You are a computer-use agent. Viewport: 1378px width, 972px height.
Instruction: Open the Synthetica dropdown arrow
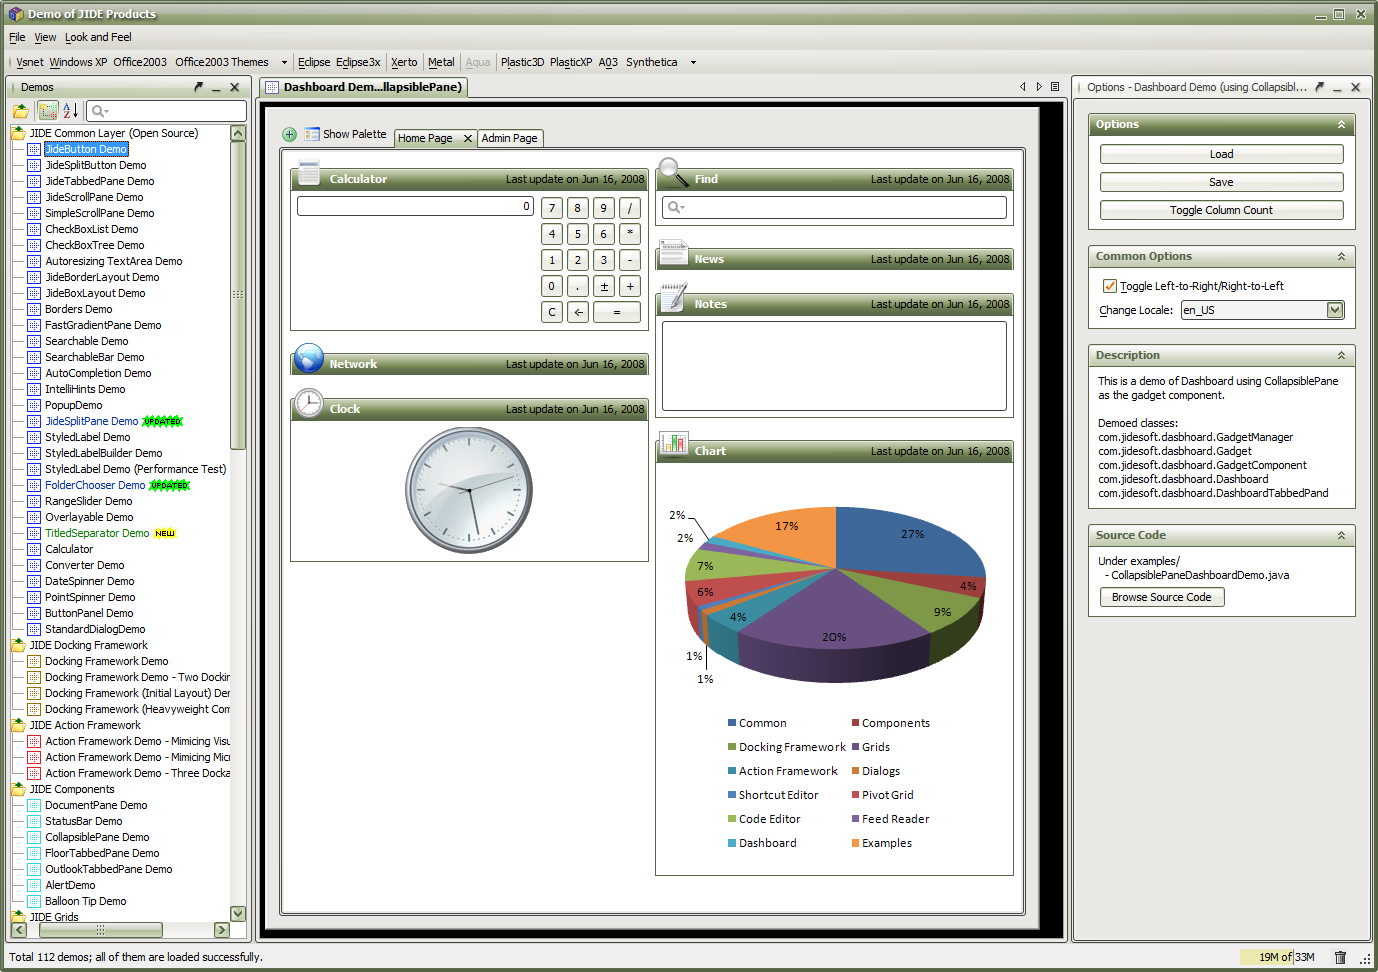click(x=693, y=62)
